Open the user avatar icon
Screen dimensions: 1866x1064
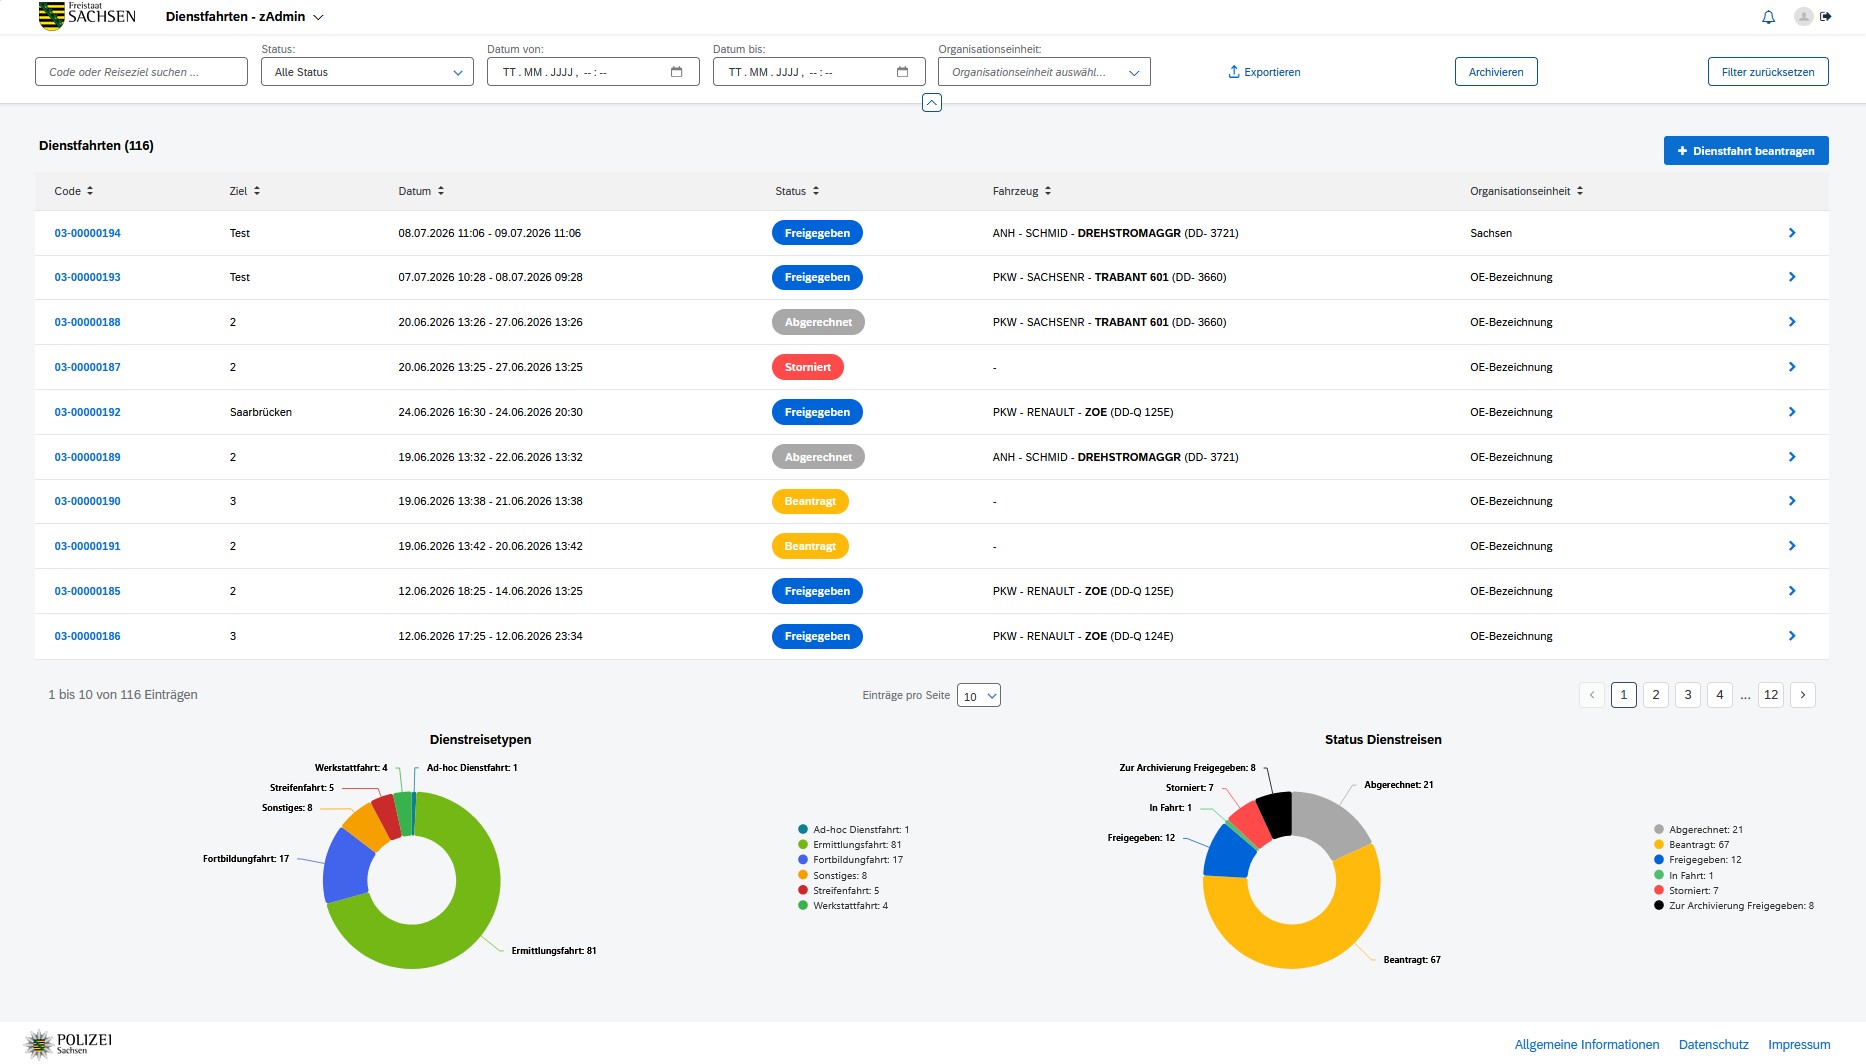pyautogui.click(x=1803, y=16)
